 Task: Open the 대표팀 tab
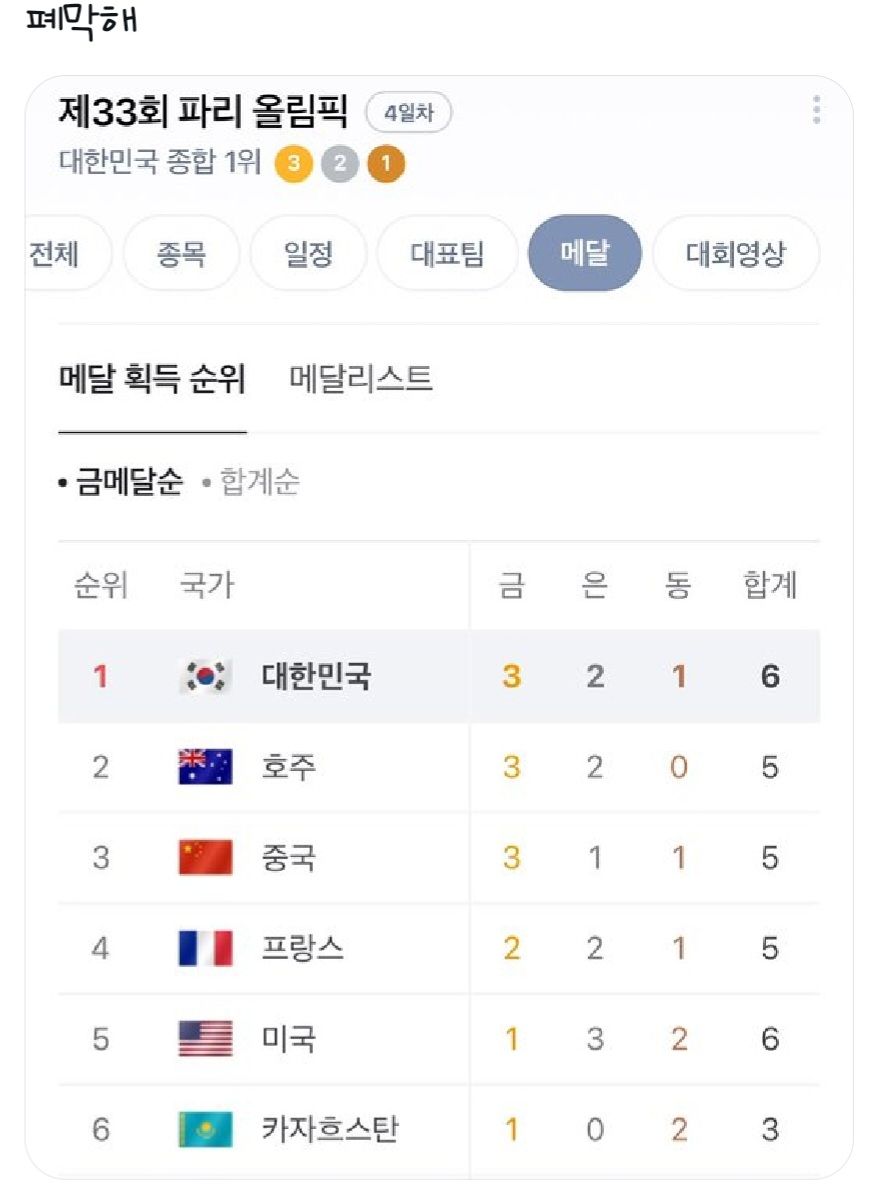[448, 253]
